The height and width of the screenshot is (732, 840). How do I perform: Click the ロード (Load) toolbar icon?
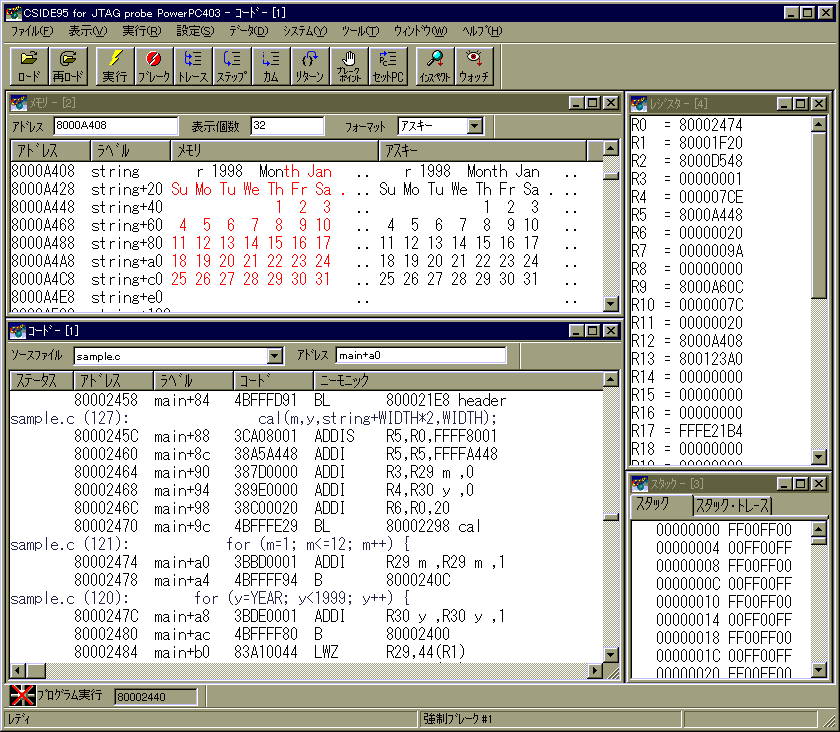pos(29,66)
